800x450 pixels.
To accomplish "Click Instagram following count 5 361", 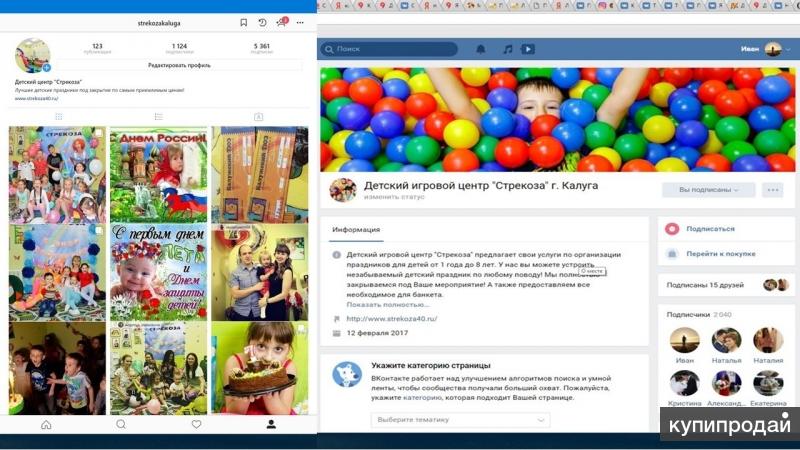I will point(262,46).
